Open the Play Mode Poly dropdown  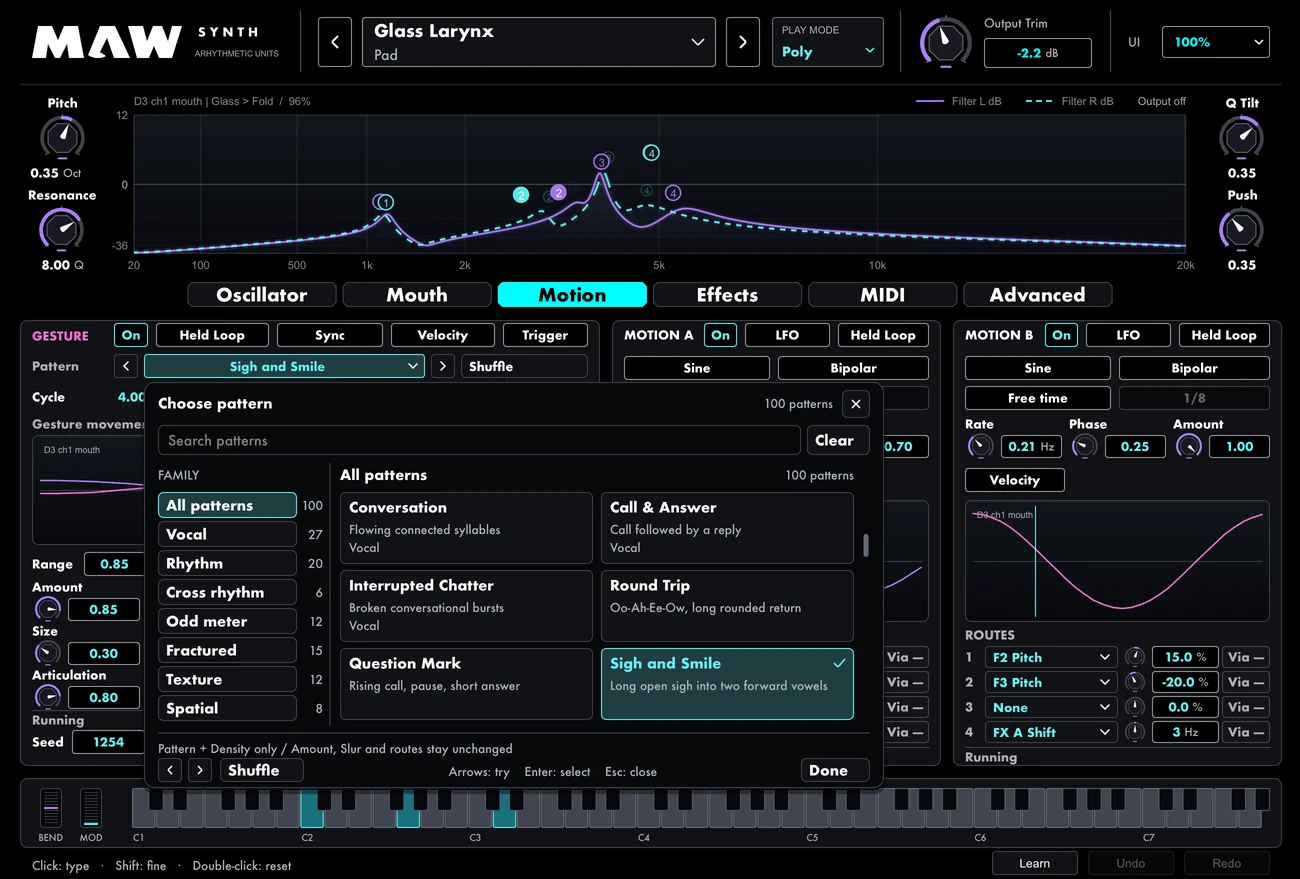[x=828, y=42]
